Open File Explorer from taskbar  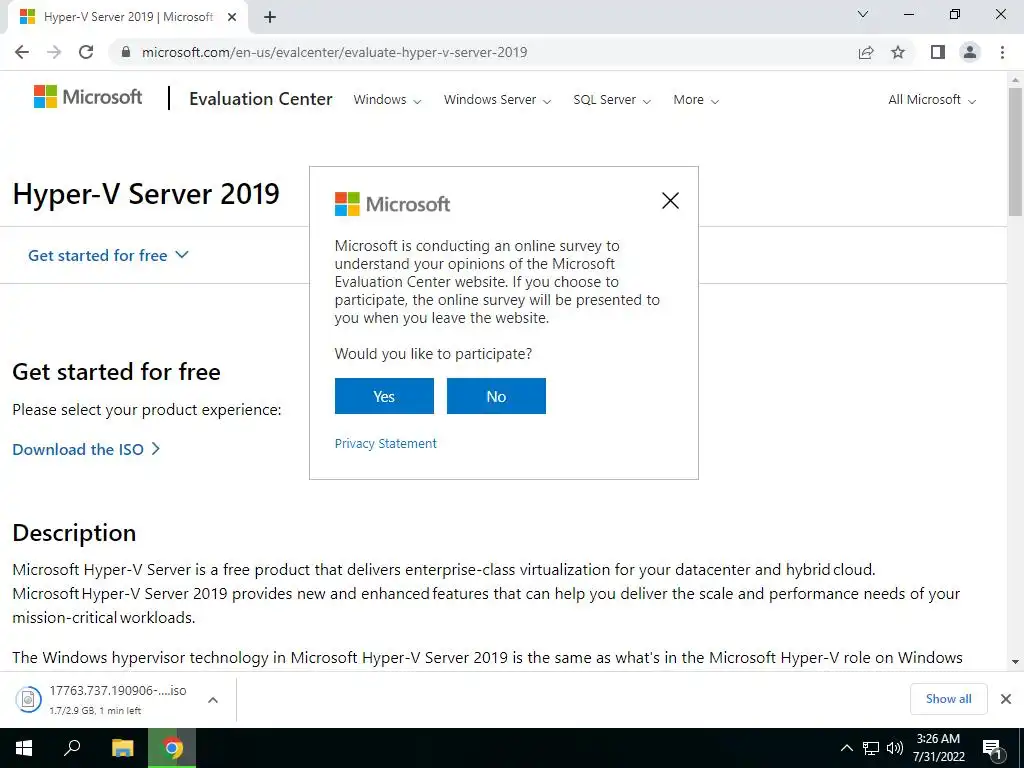122,748
